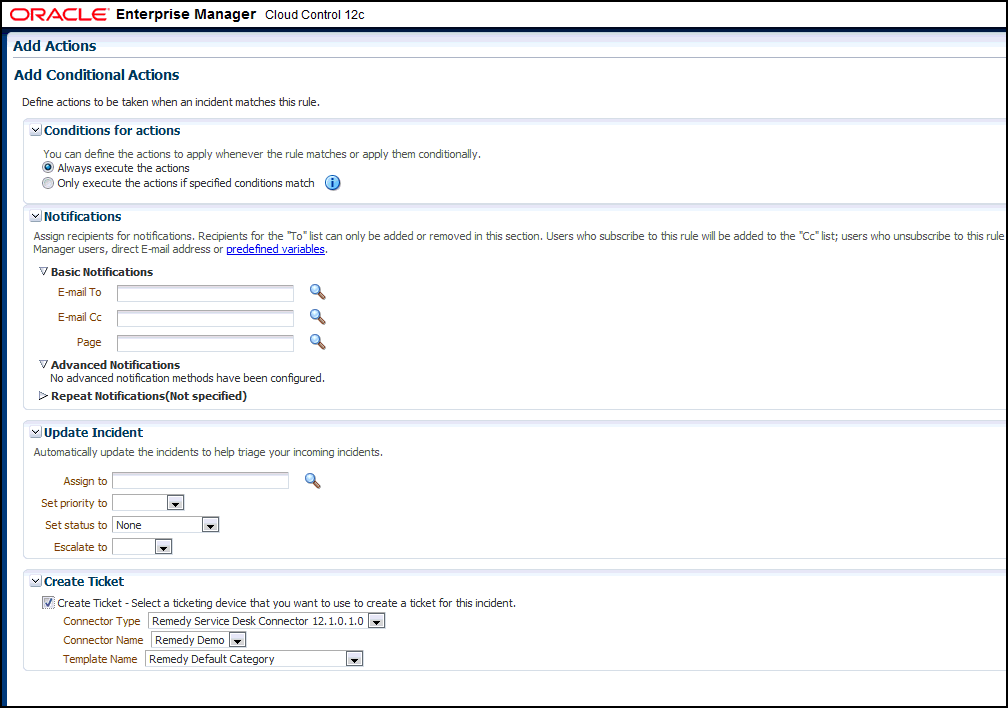Click the Oracle logo

pyautogui.click(x=59, y=14)
